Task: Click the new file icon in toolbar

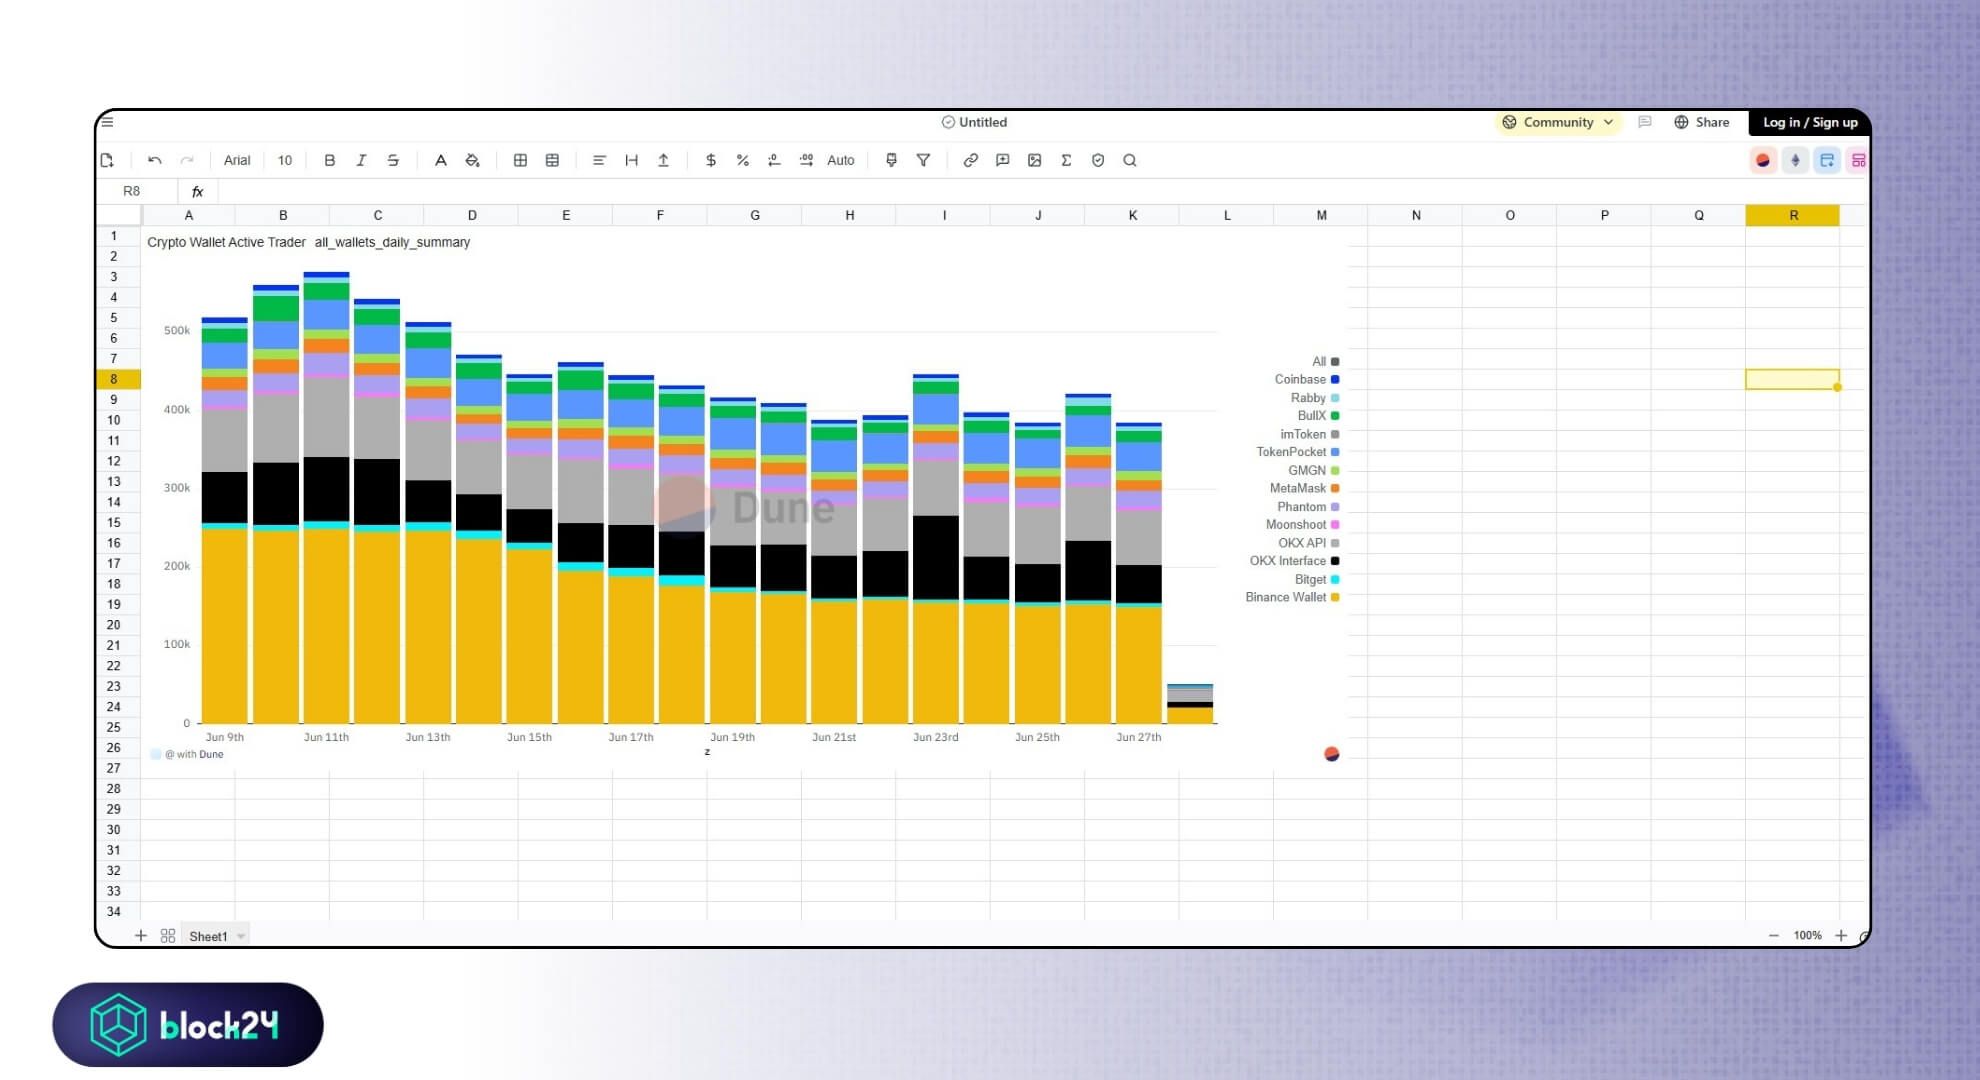Action: (107, 160)
